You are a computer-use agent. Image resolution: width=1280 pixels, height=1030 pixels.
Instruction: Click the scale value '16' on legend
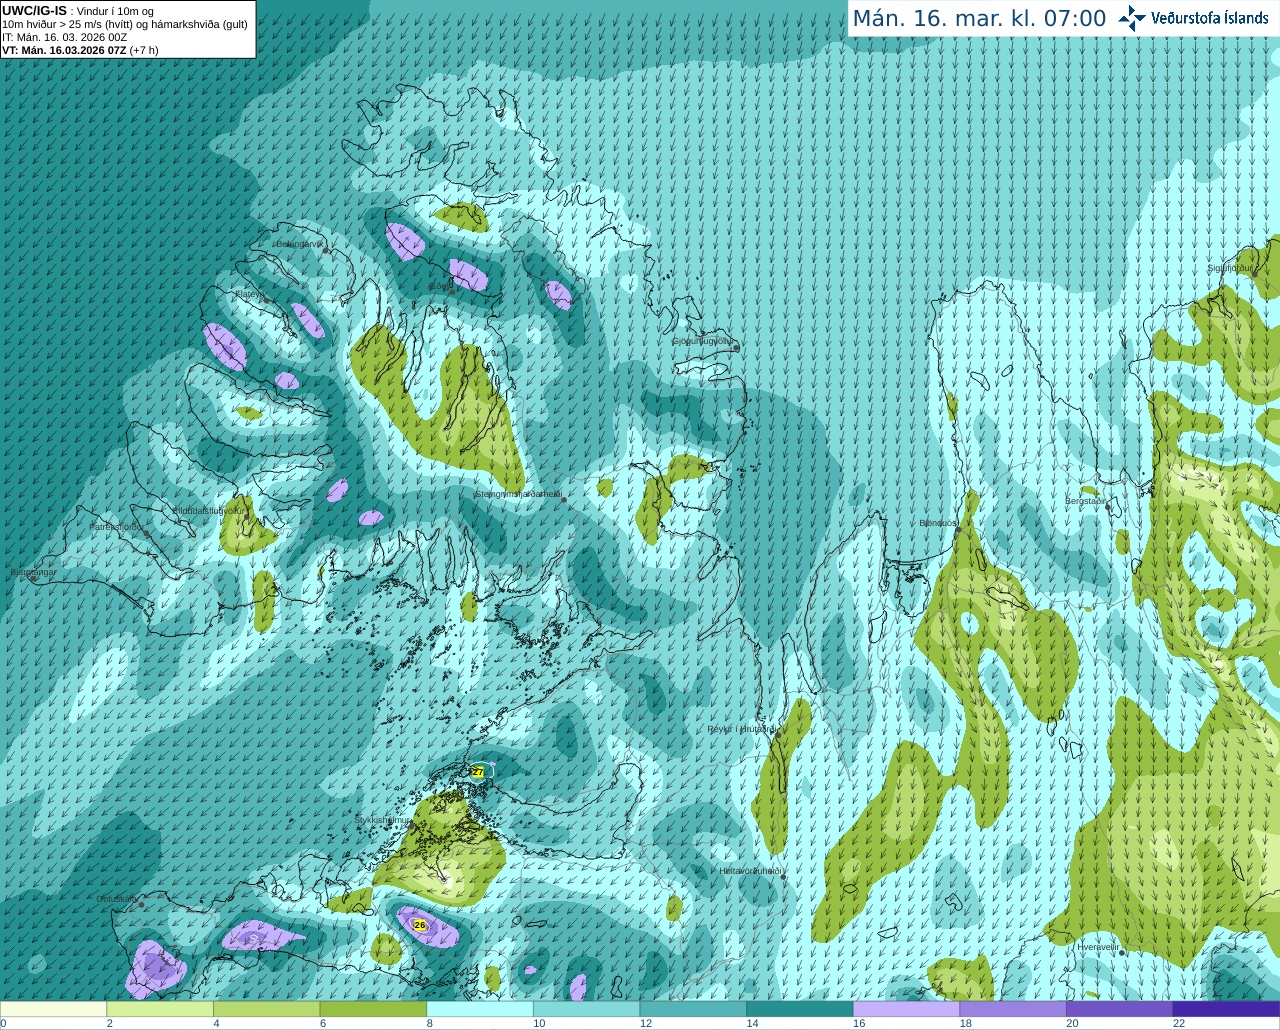pyautogui.click(x=859, y=1023)
